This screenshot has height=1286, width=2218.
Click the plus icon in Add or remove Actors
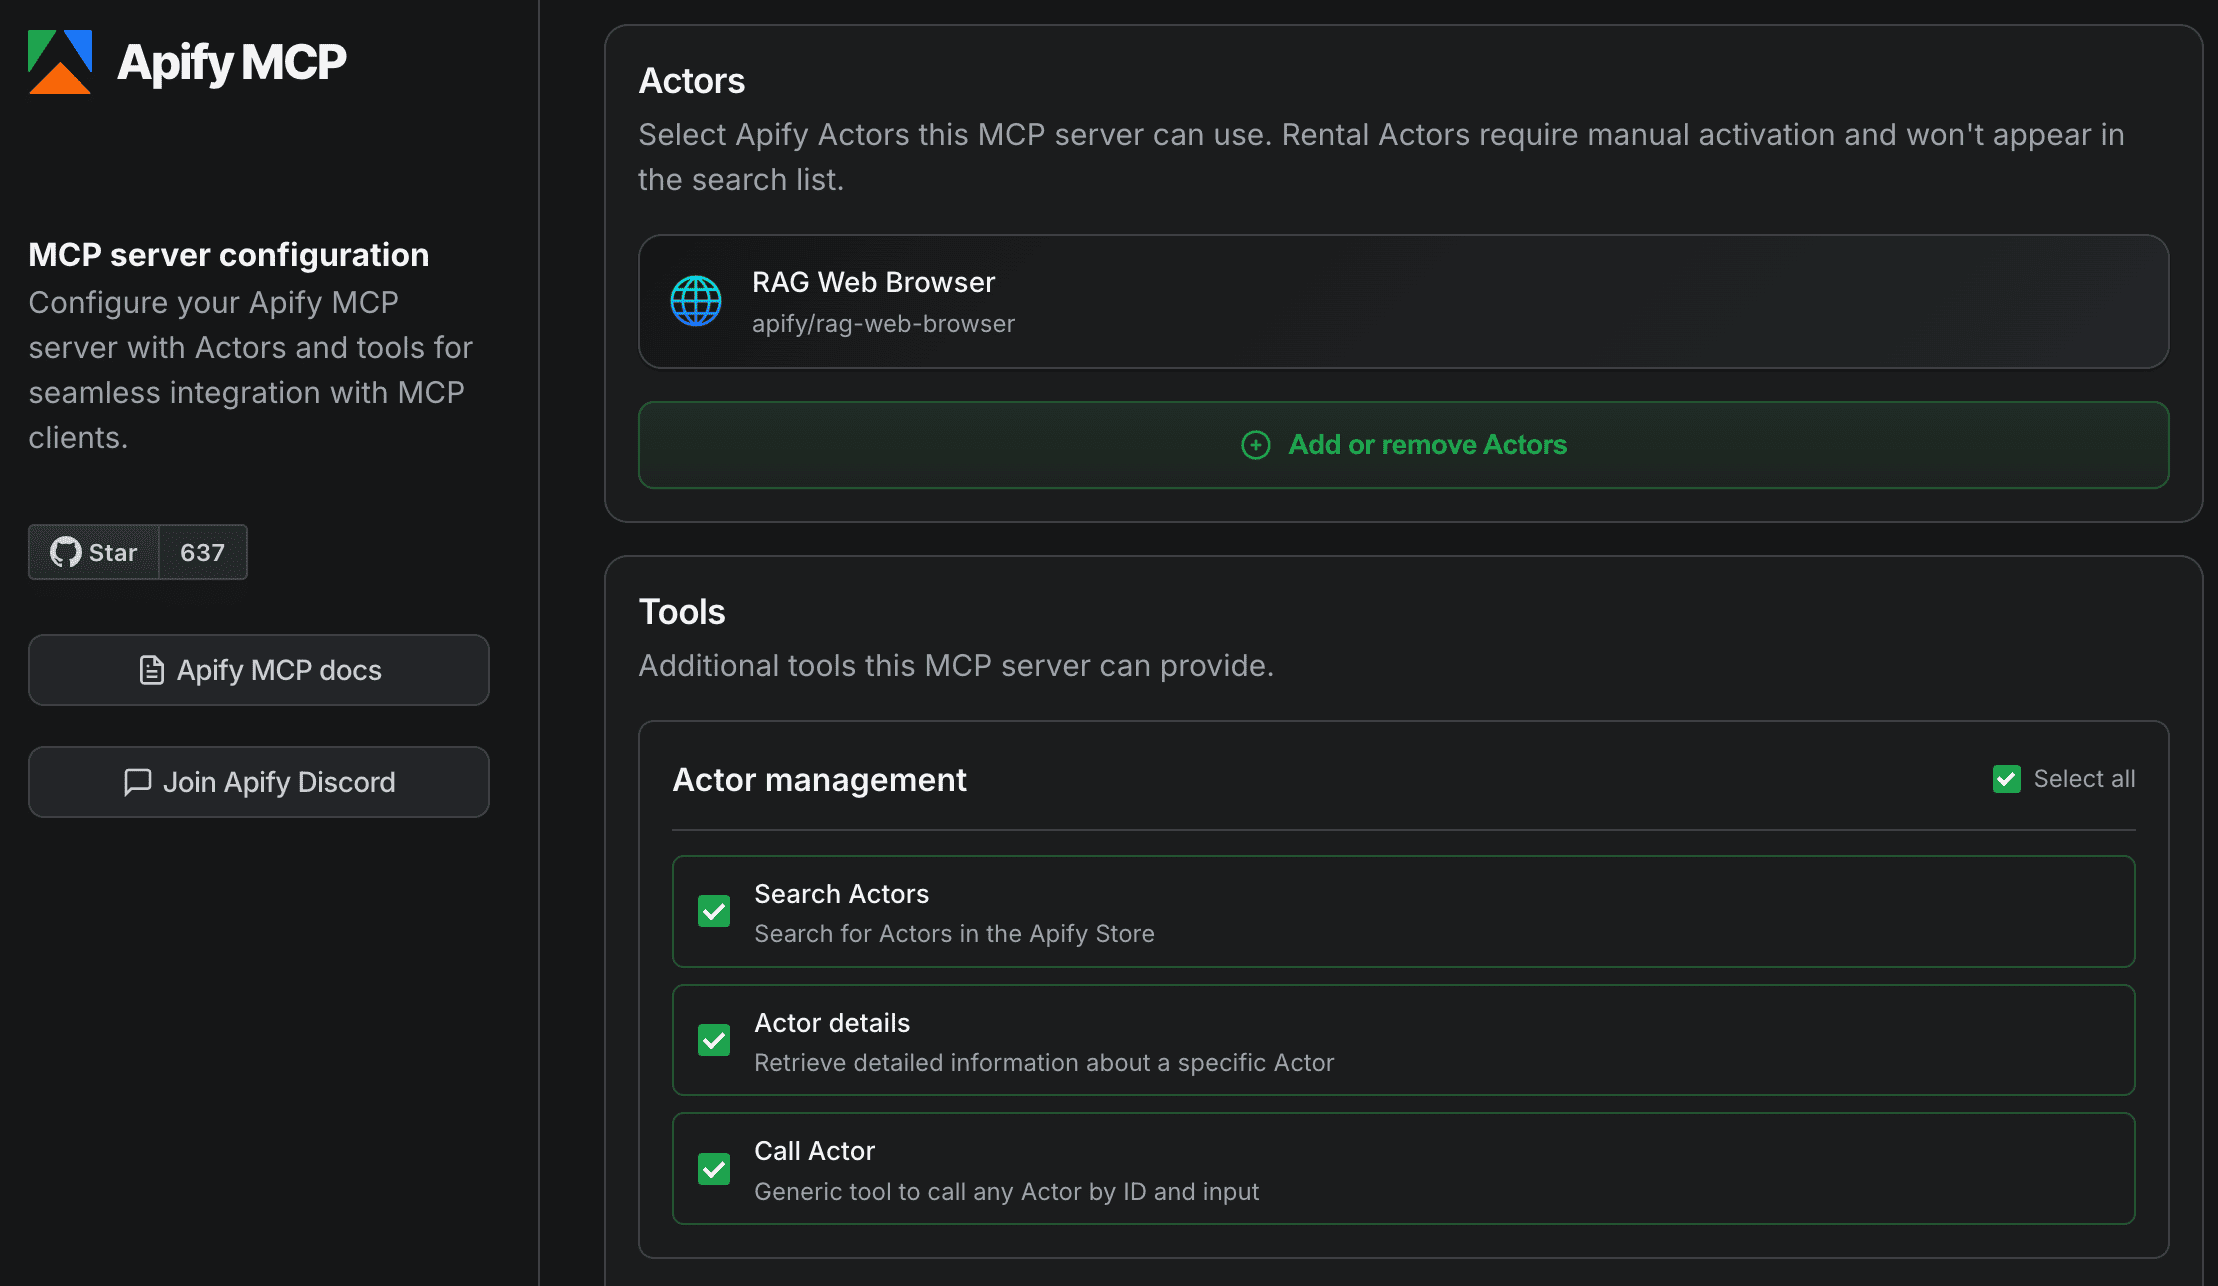click(1255, 444)
